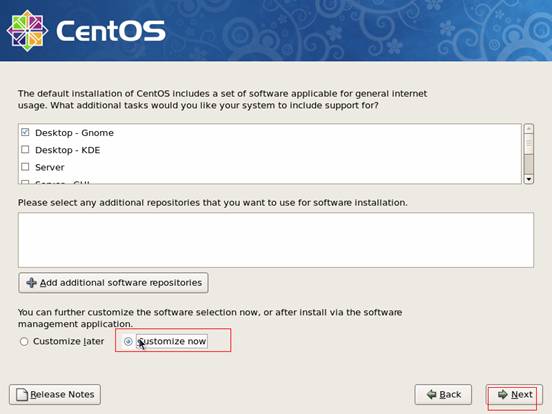Click the task list scrollbar handle

point(528,165)
